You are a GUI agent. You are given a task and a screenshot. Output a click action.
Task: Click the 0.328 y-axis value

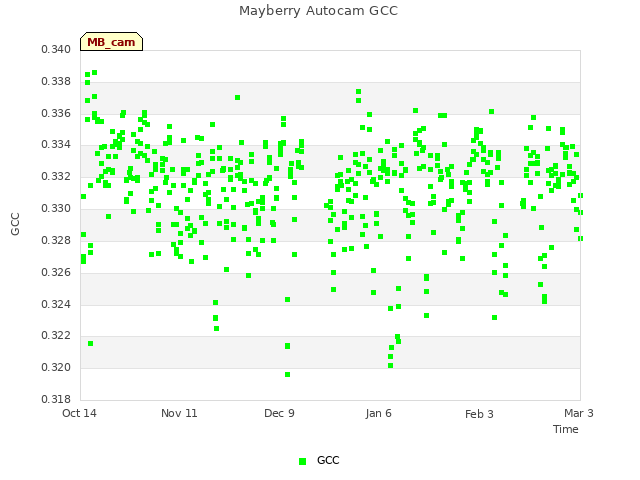[x=56, y=240]
